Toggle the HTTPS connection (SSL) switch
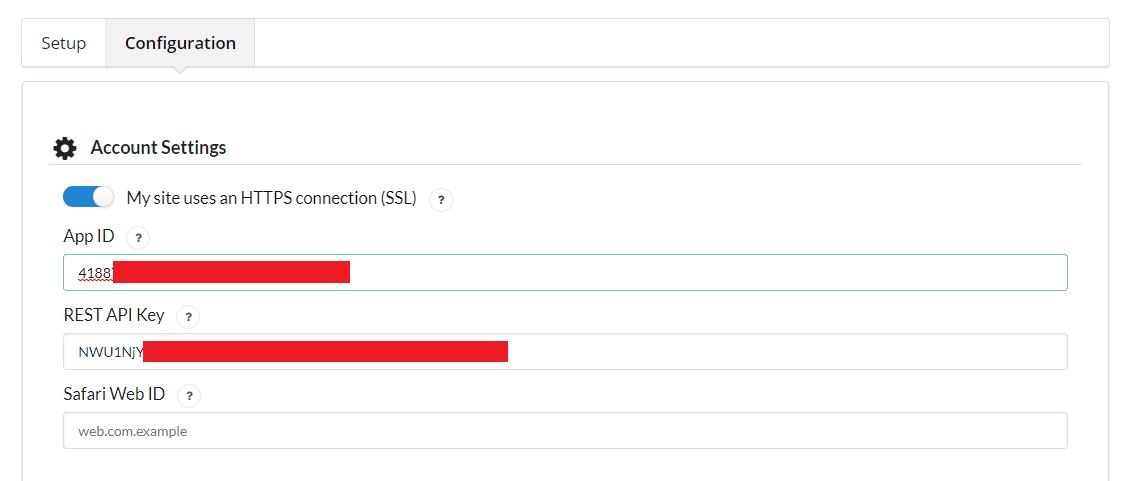The image size is (1137, 481). click(88, 197)
